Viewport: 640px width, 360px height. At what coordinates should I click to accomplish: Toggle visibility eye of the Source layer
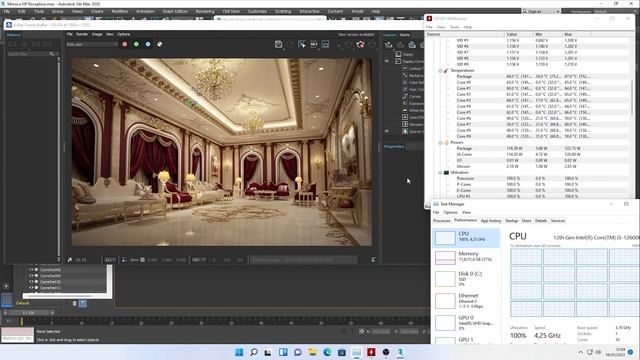point(387,131)
